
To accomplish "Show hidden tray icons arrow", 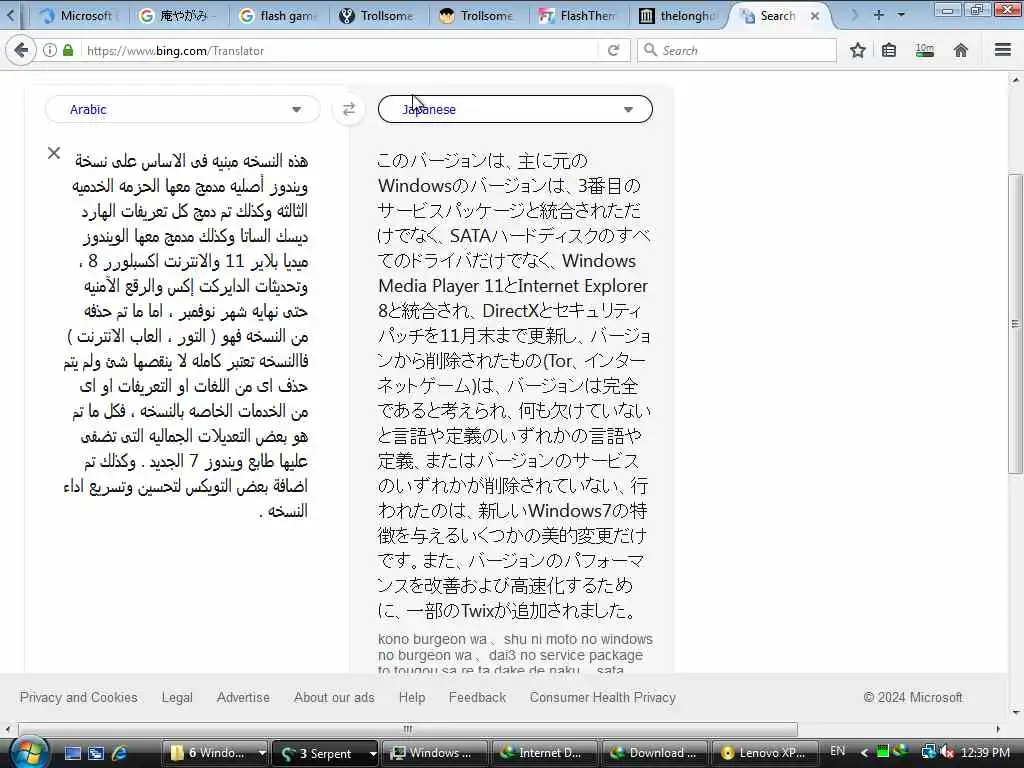I will (864, 752).
